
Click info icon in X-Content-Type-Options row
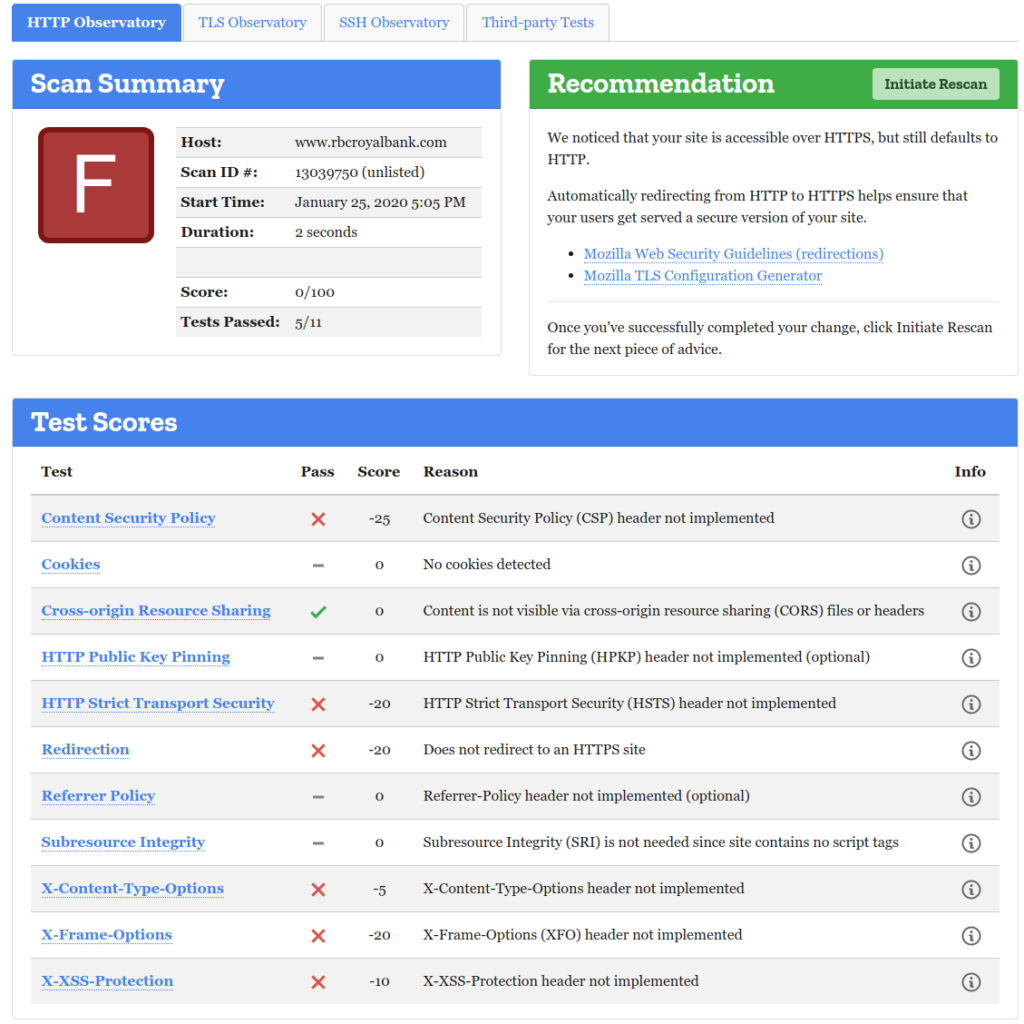tap(970, 889)
